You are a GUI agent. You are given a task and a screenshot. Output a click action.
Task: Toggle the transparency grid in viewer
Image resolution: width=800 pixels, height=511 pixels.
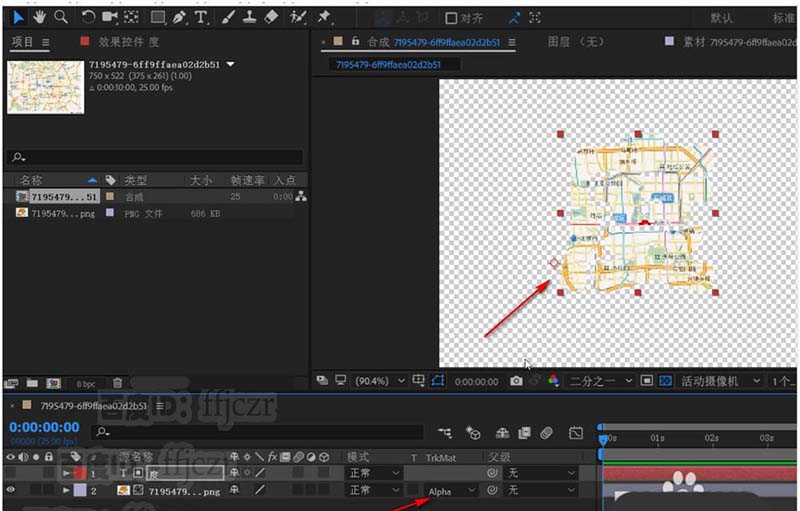666,381
